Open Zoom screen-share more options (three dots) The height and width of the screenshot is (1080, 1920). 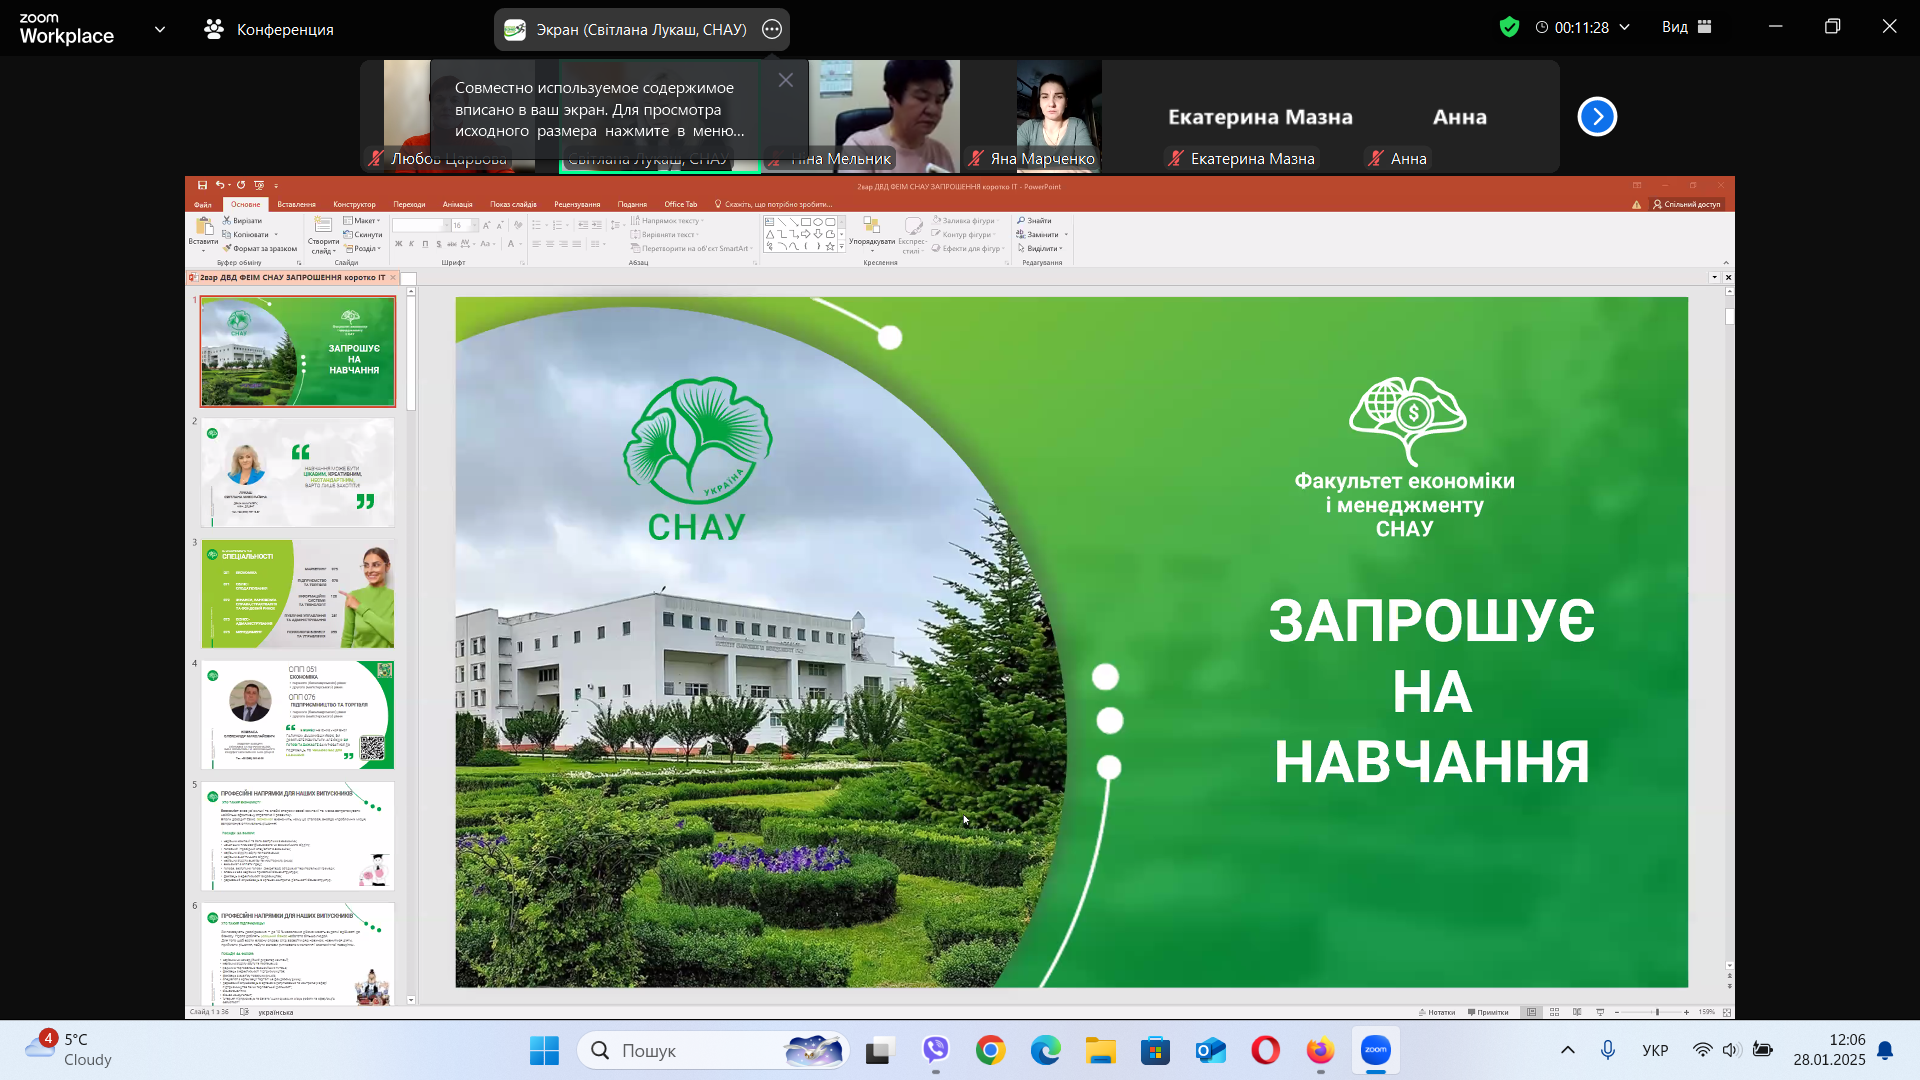(x=771, y=29)
